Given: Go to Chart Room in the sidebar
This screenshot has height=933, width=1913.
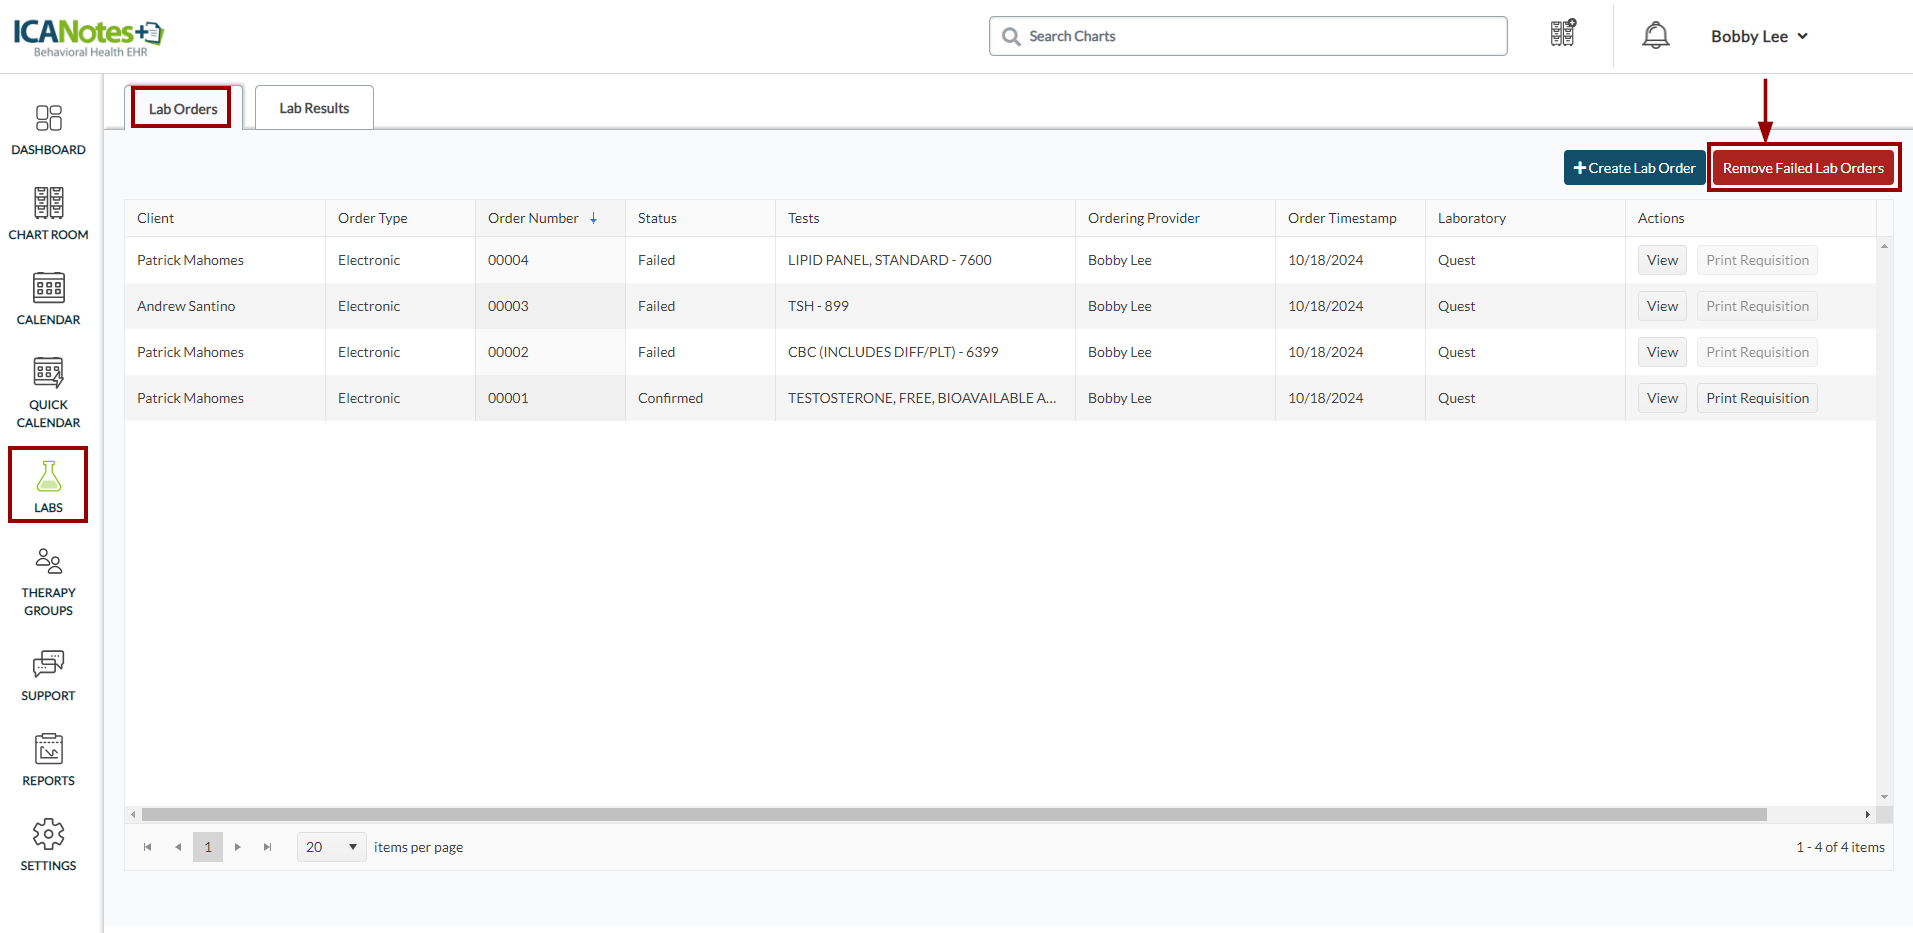Looking at the screenshot, I should pyautogui.click(x=48, y=214).
